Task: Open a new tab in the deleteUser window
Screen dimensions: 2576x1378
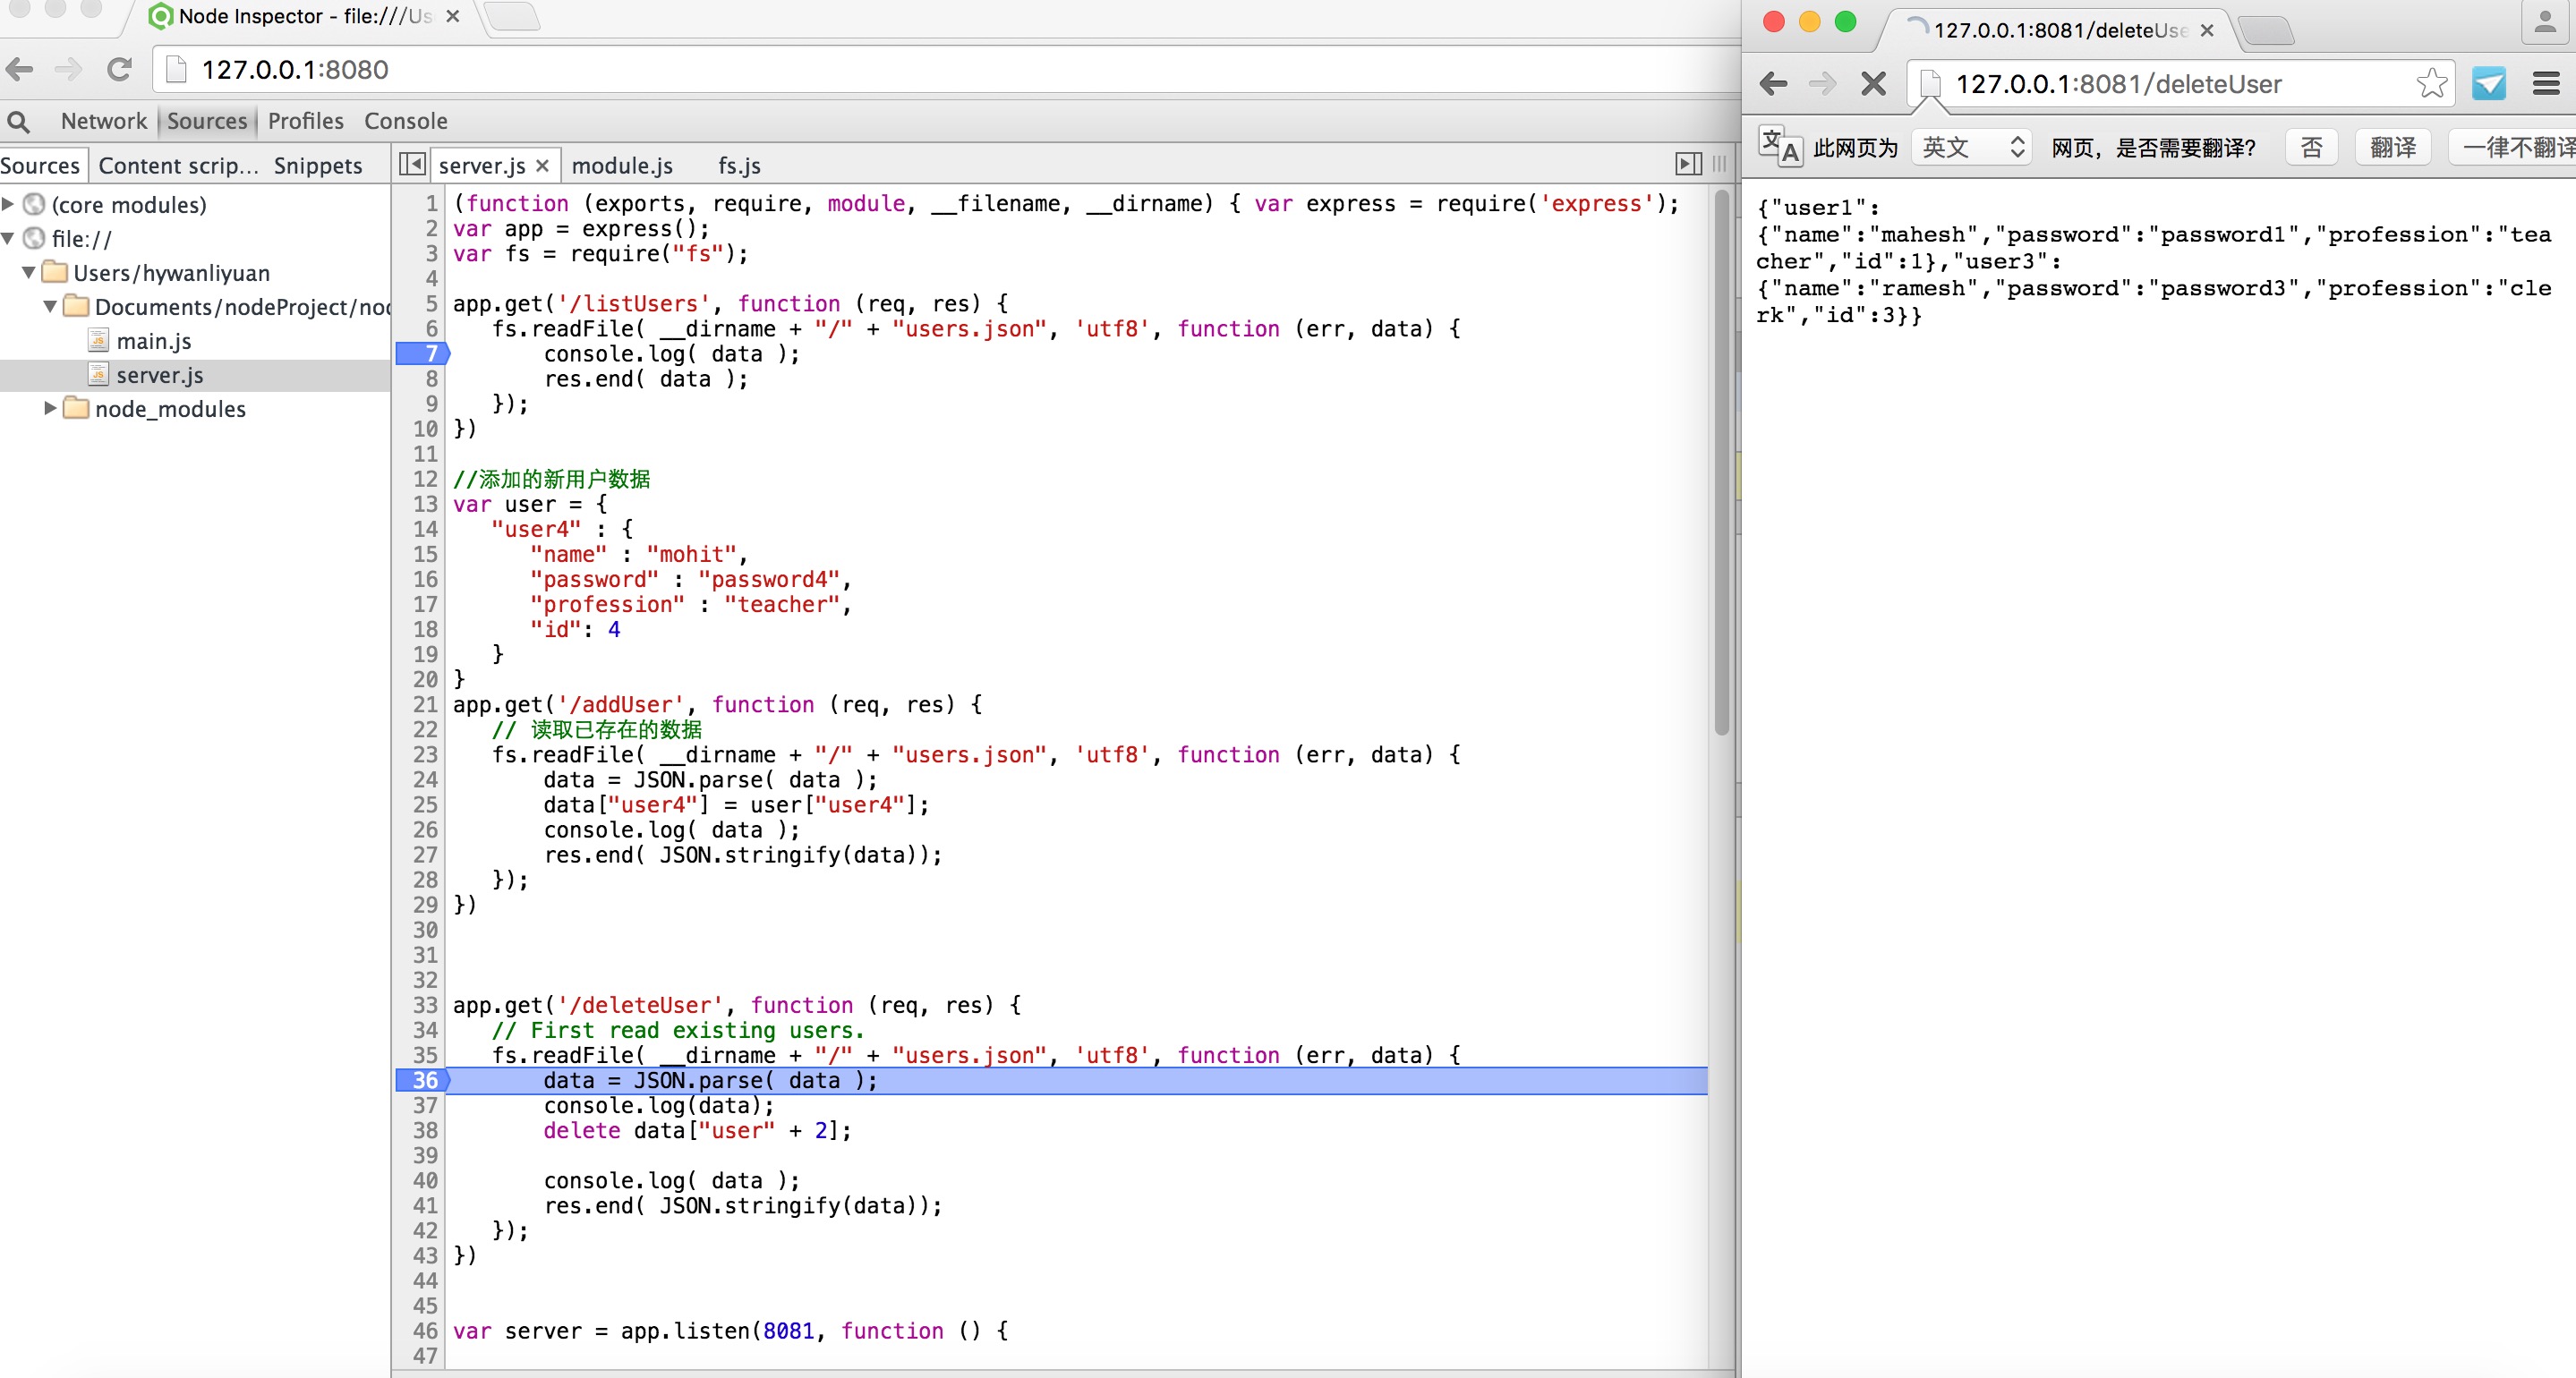Action: [x=2265, y=30]
